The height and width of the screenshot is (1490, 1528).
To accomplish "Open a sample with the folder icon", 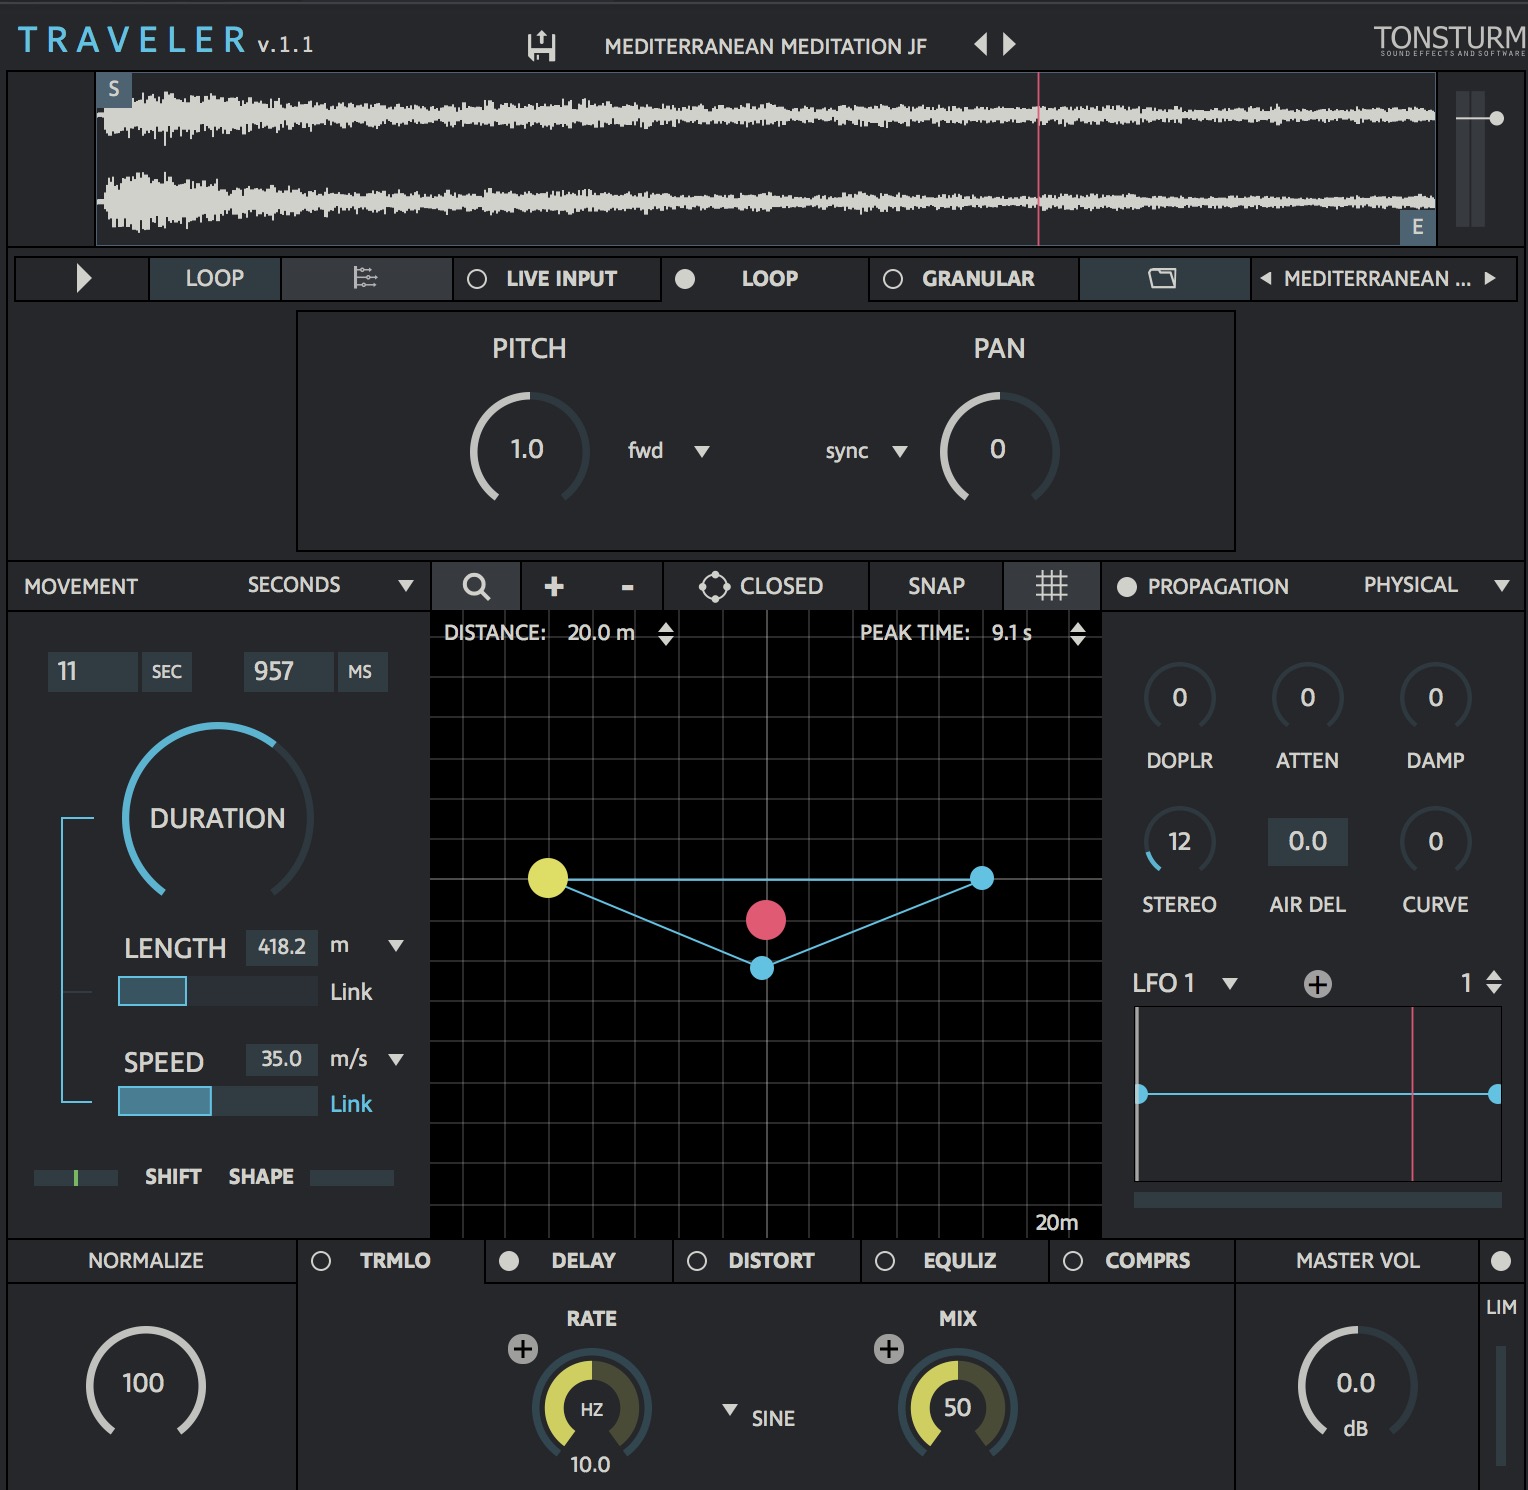I will (x=1162, y=279).
